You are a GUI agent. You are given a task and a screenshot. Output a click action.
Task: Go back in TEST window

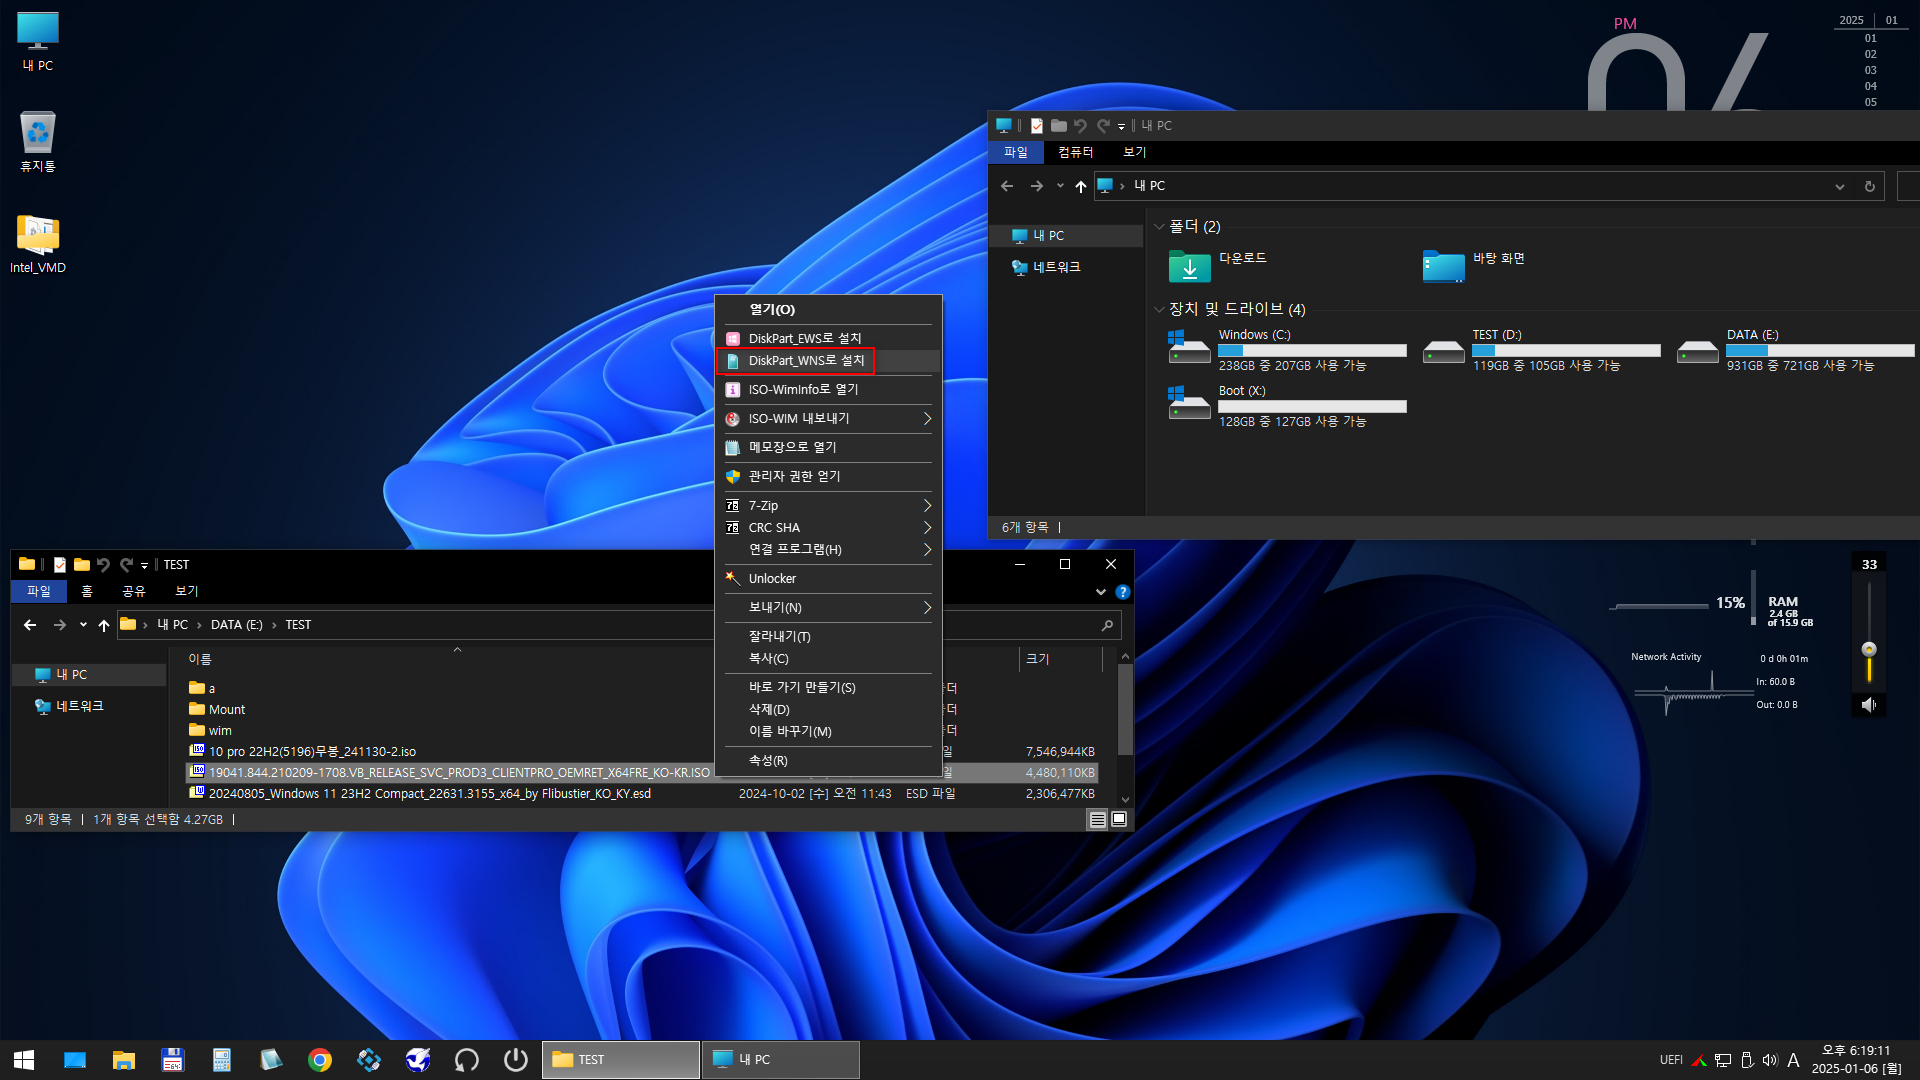(x=30, y=625)
